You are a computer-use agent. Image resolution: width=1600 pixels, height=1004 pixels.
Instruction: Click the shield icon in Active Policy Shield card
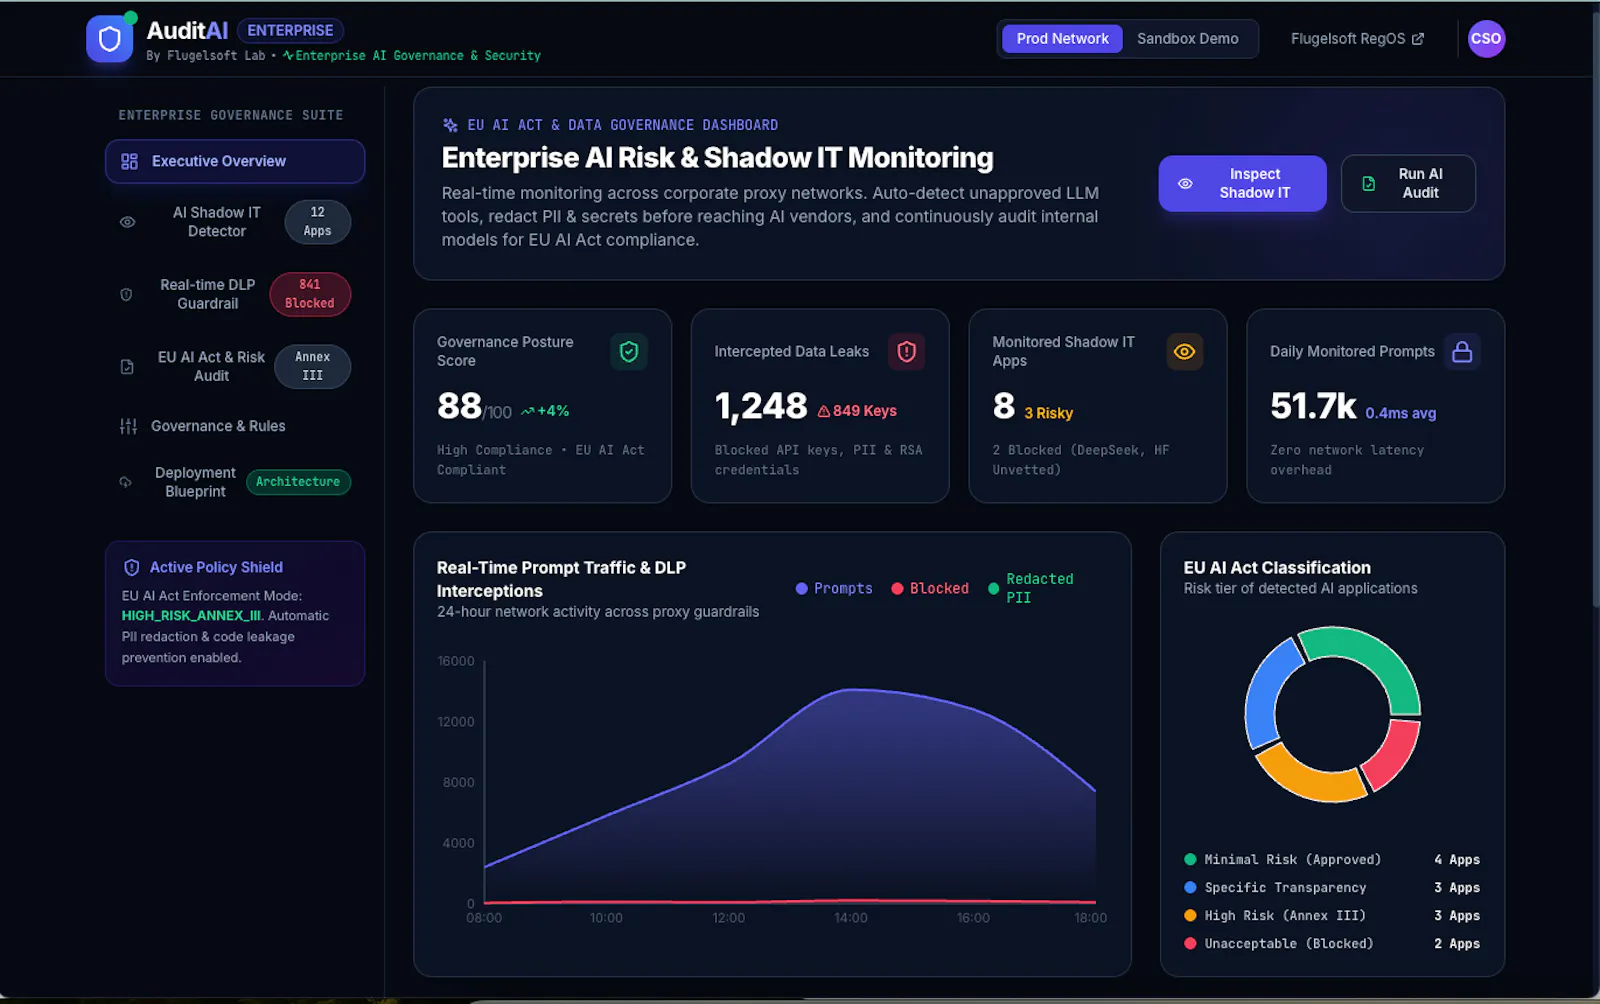coord(131,567)
